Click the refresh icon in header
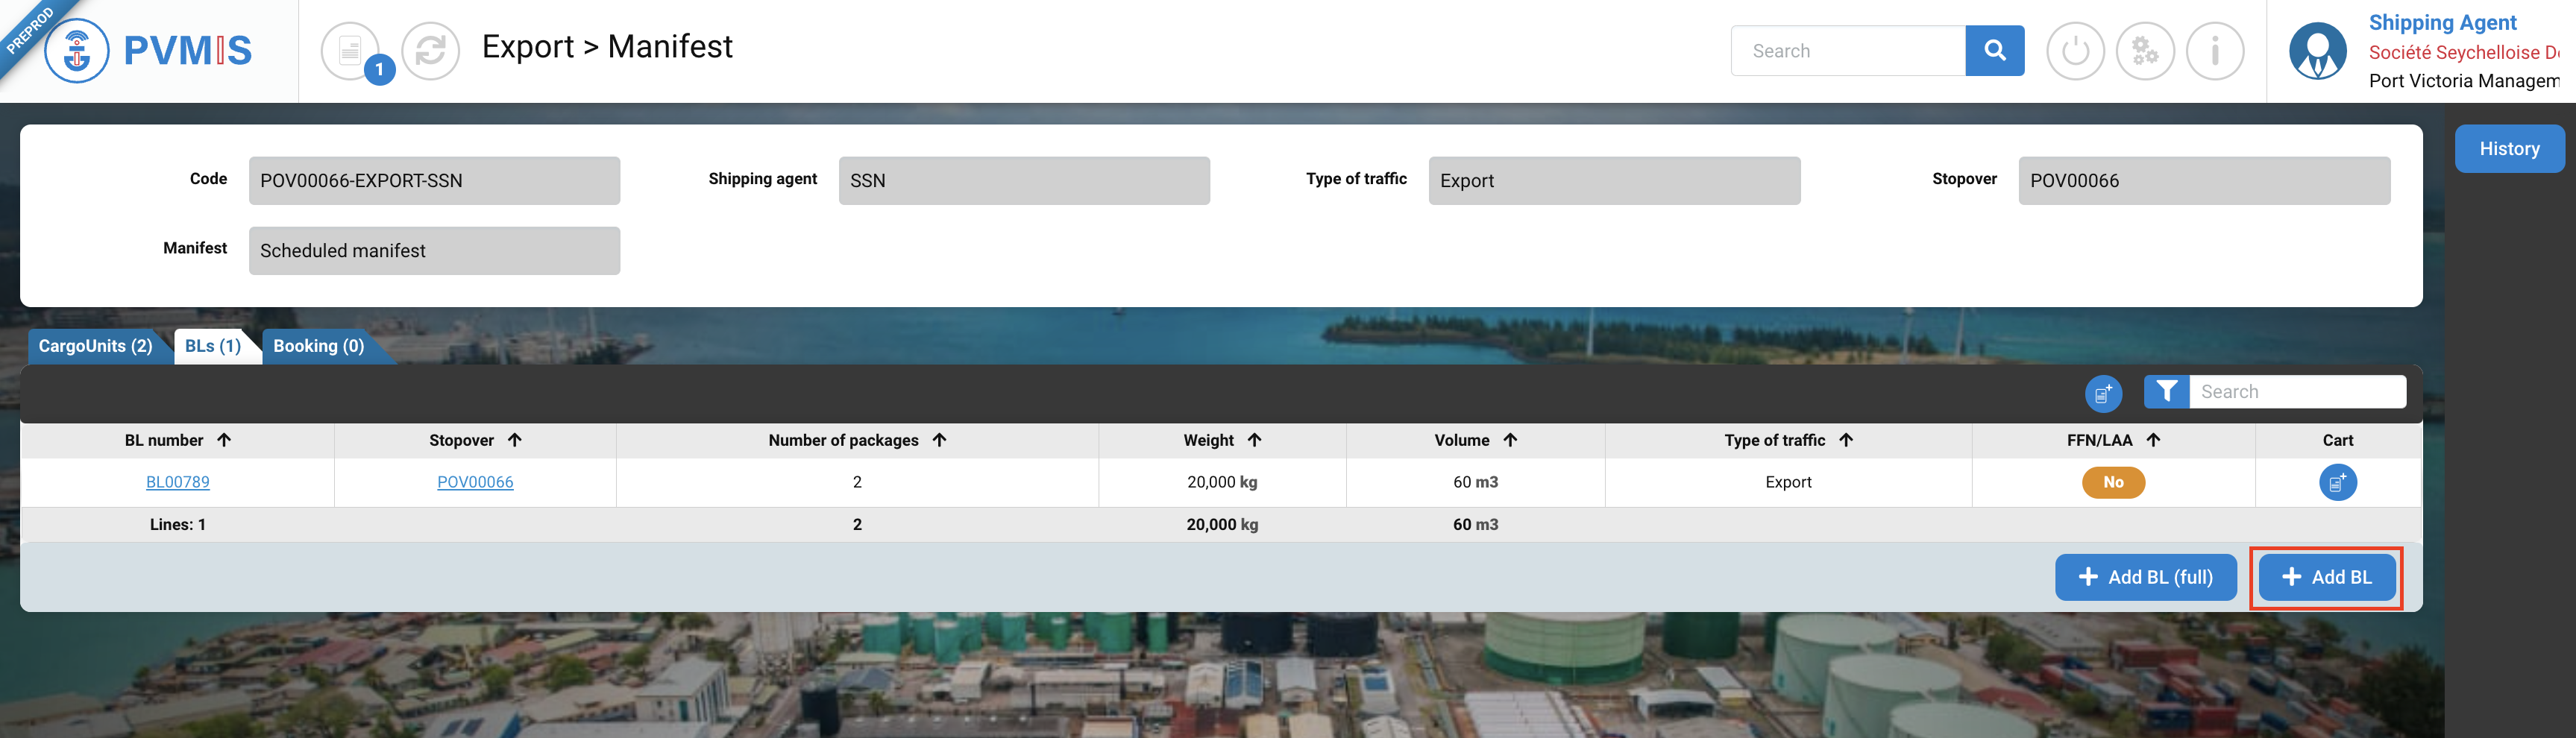Image resolution: width=2576 pixels, height=738 pixels. (x=430, y=50)
